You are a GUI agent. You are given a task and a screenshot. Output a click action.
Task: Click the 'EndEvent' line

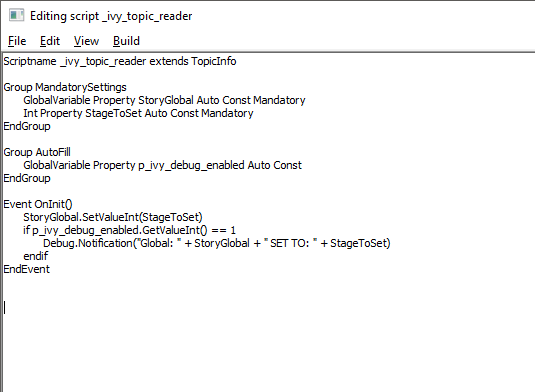[x=27, y=269]
